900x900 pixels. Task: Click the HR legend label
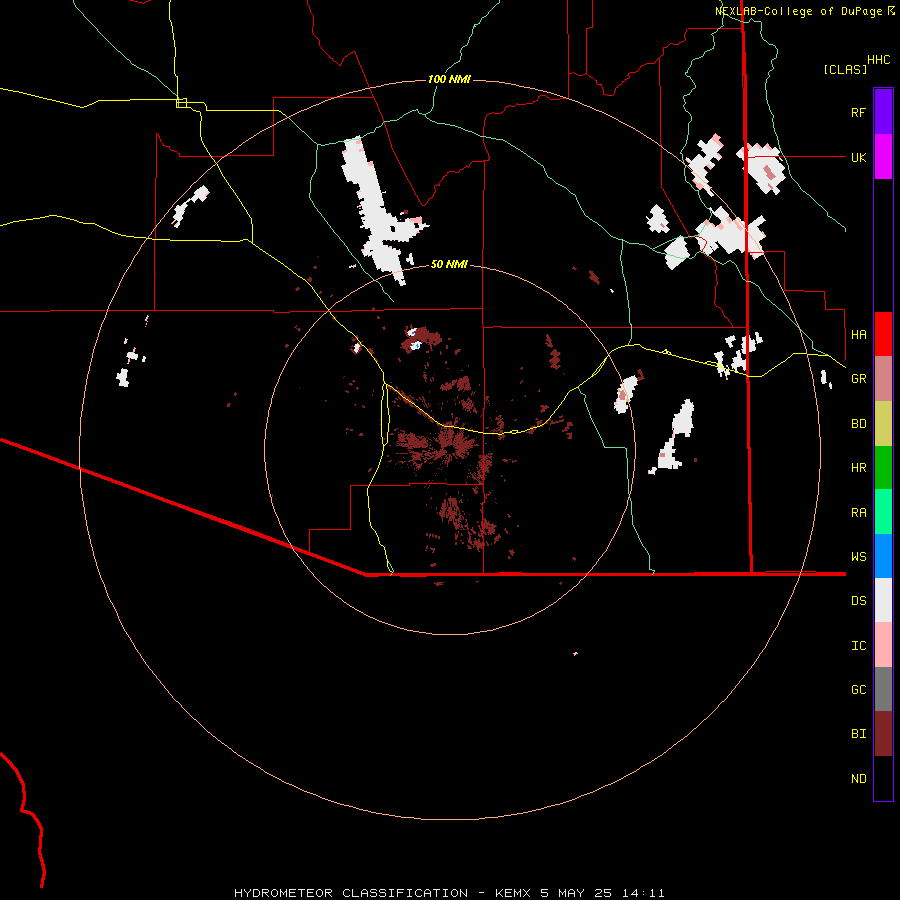pos(858,468)
